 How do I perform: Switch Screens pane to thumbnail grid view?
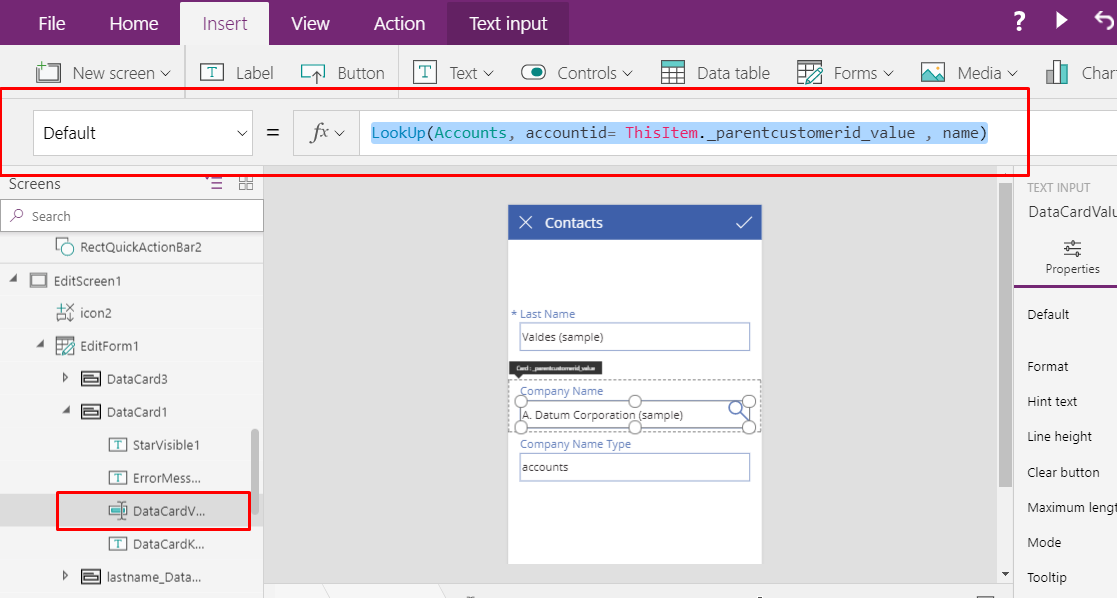246,184
